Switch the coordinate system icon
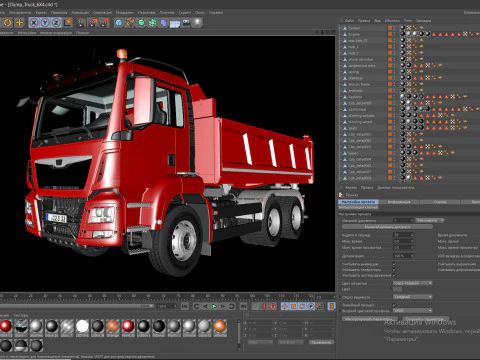The width and height of the screenshot is (480, 360). (x=68, y=23)
